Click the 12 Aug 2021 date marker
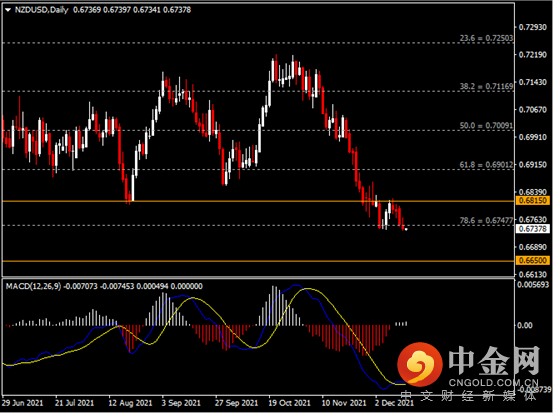Screen dimensions: 554x414 130,403
